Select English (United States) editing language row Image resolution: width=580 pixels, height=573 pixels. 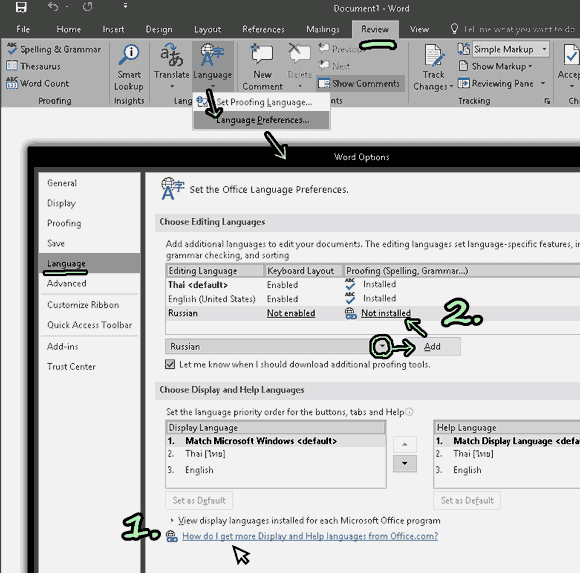[x=373, y=299]
